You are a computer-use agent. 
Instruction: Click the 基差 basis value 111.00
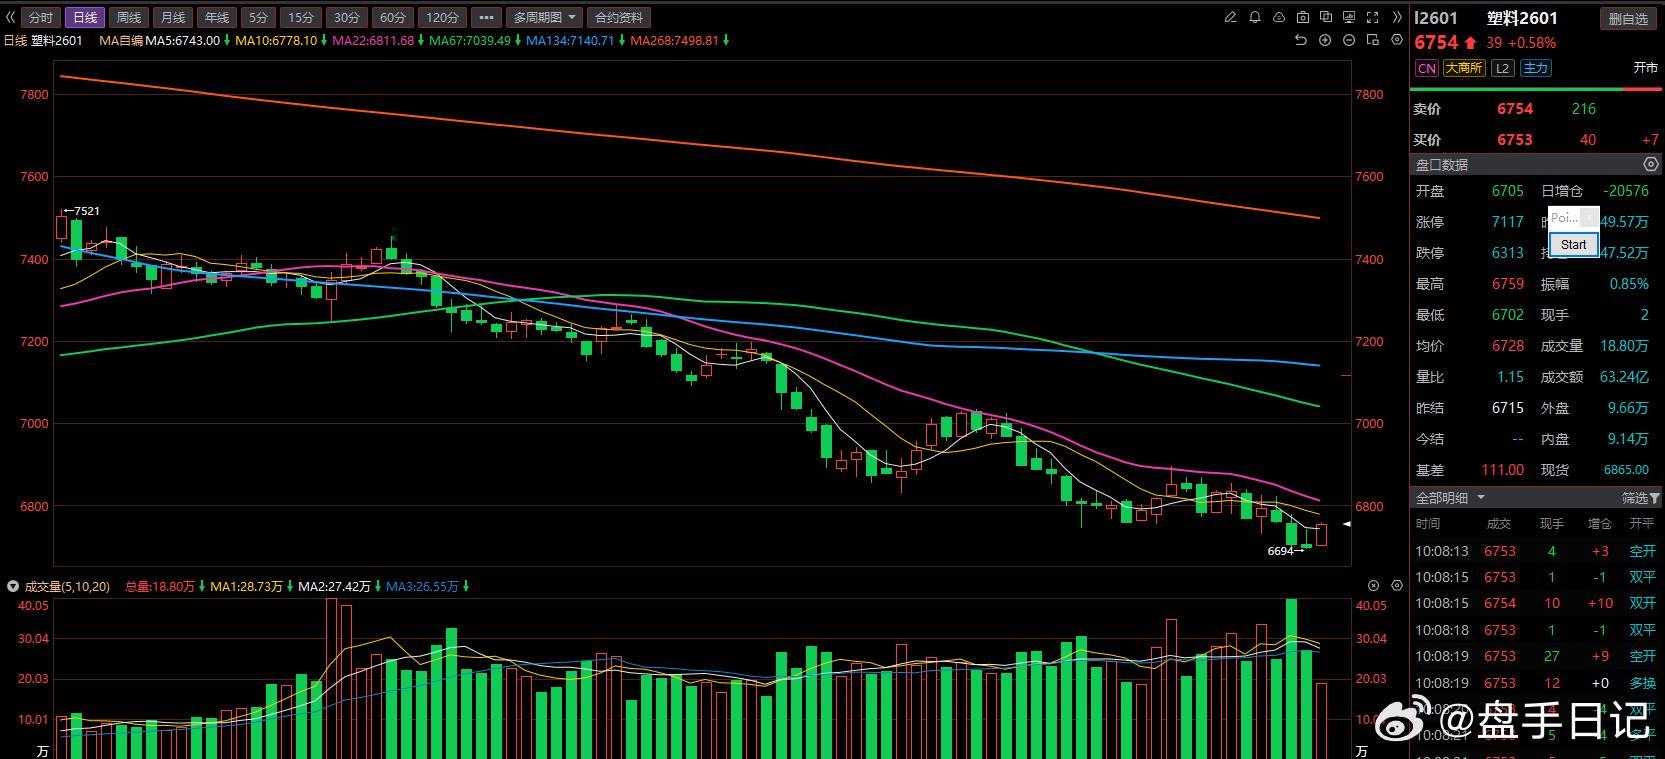1503,470
